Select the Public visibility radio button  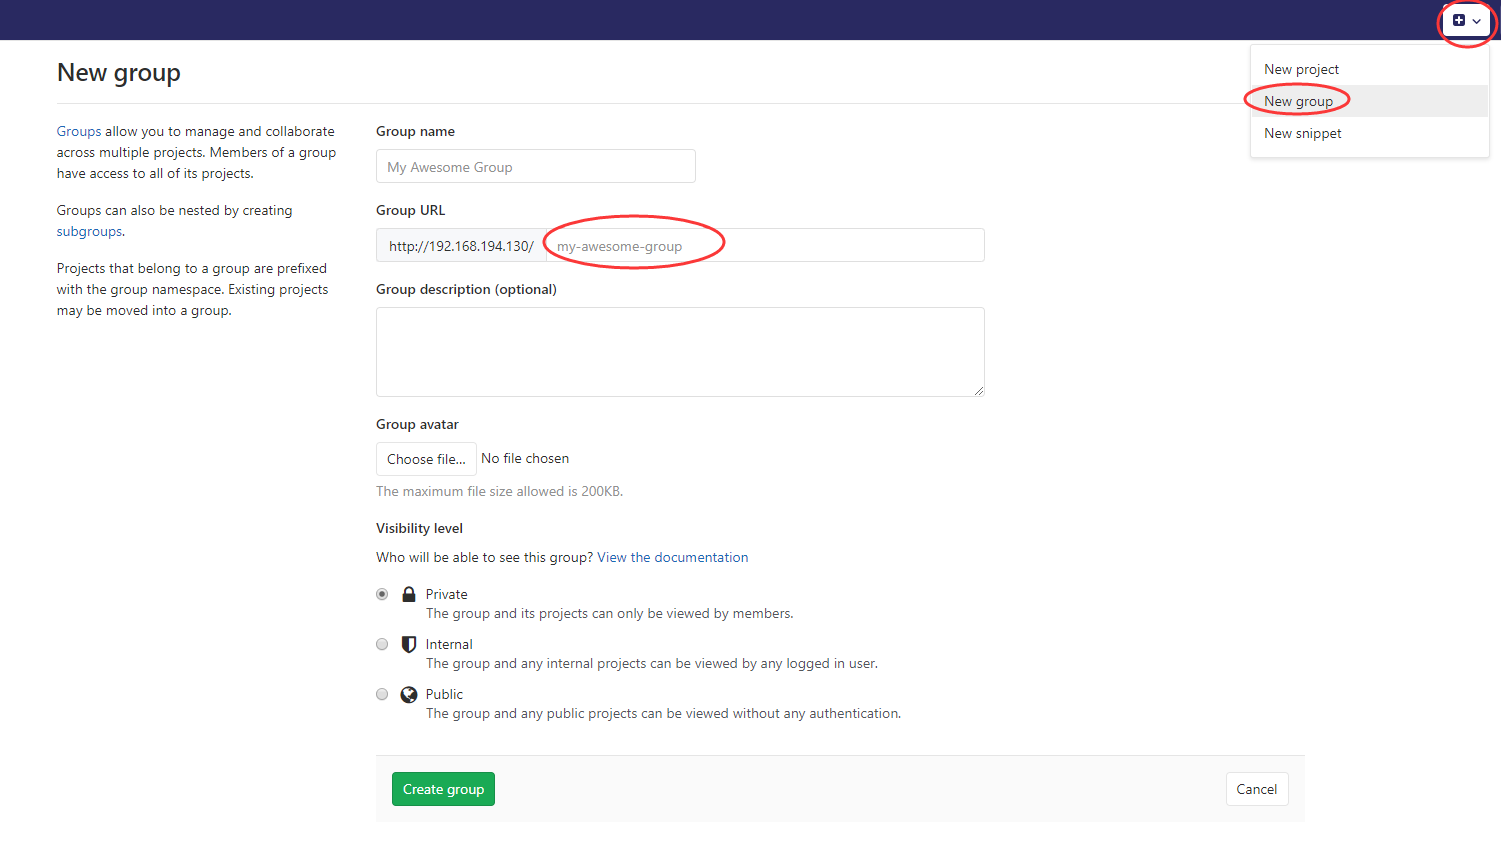(382, 694)
